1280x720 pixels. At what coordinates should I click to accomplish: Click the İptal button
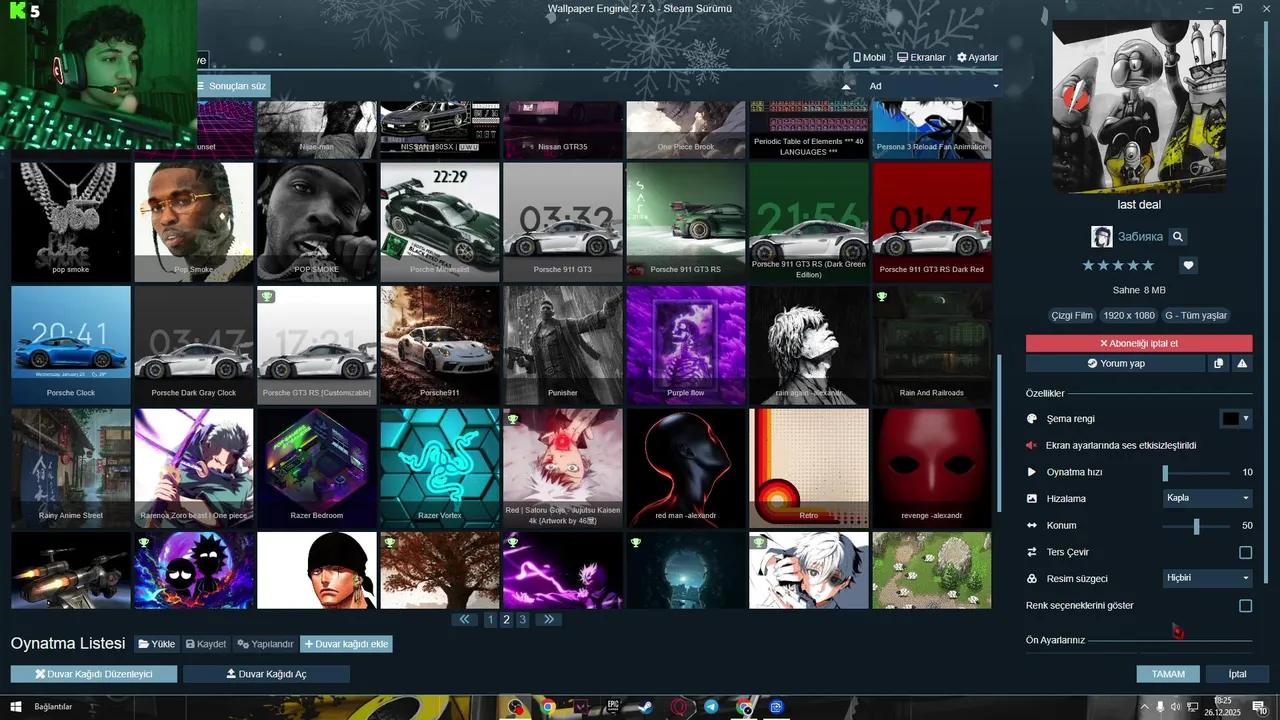[x=1238, y=674]
